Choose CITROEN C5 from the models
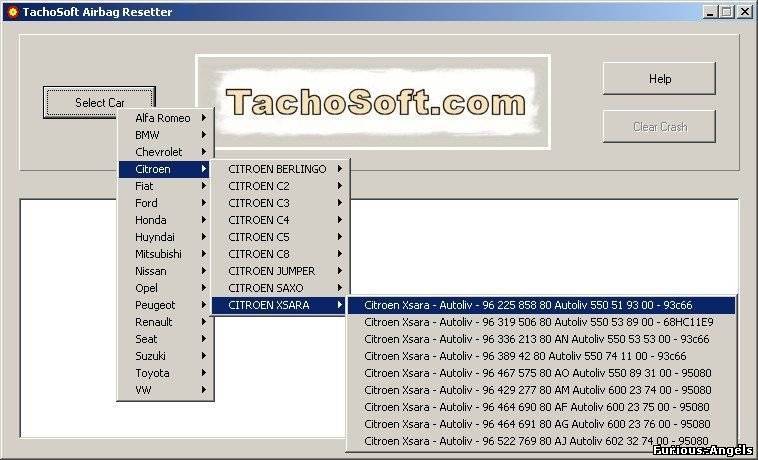This screenshot has width=758, height=460. pos(280,237)
